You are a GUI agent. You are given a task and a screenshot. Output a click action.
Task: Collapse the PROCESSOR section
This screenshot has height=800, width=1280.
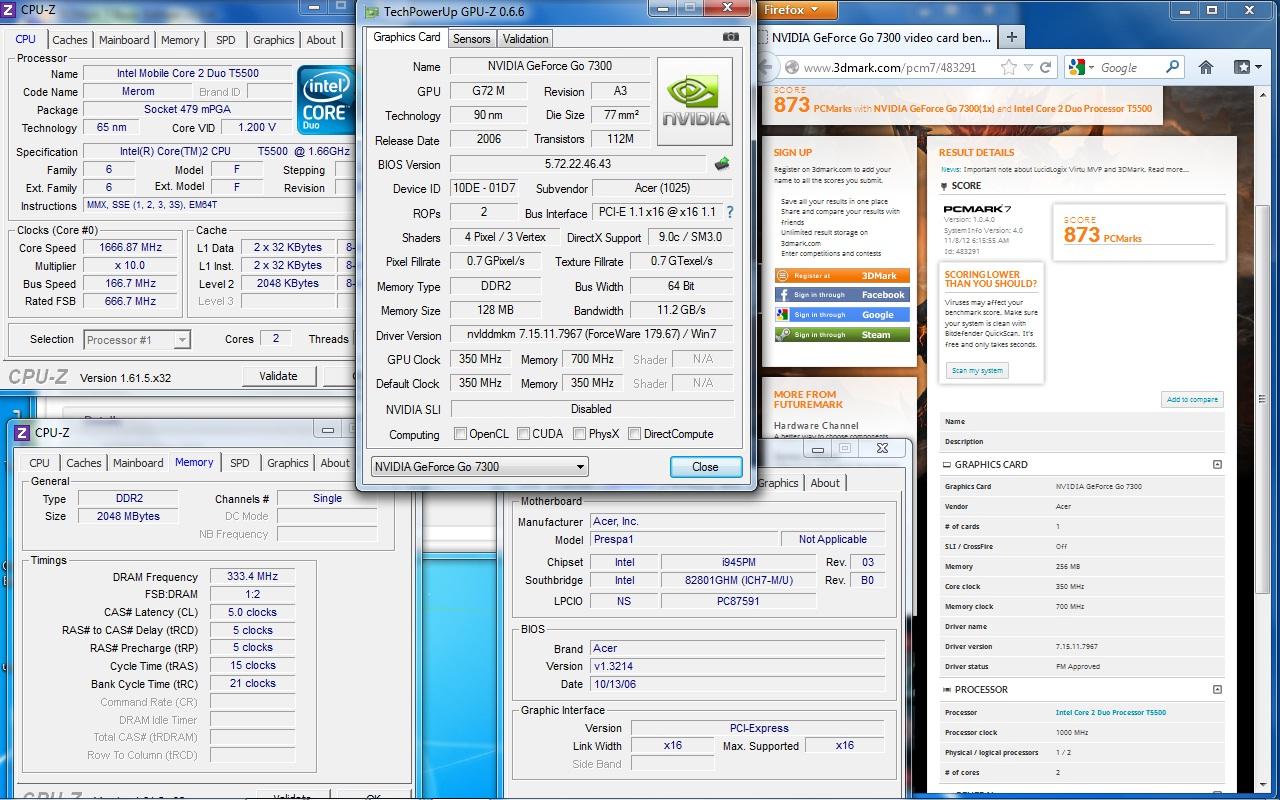click(1217, 689)
